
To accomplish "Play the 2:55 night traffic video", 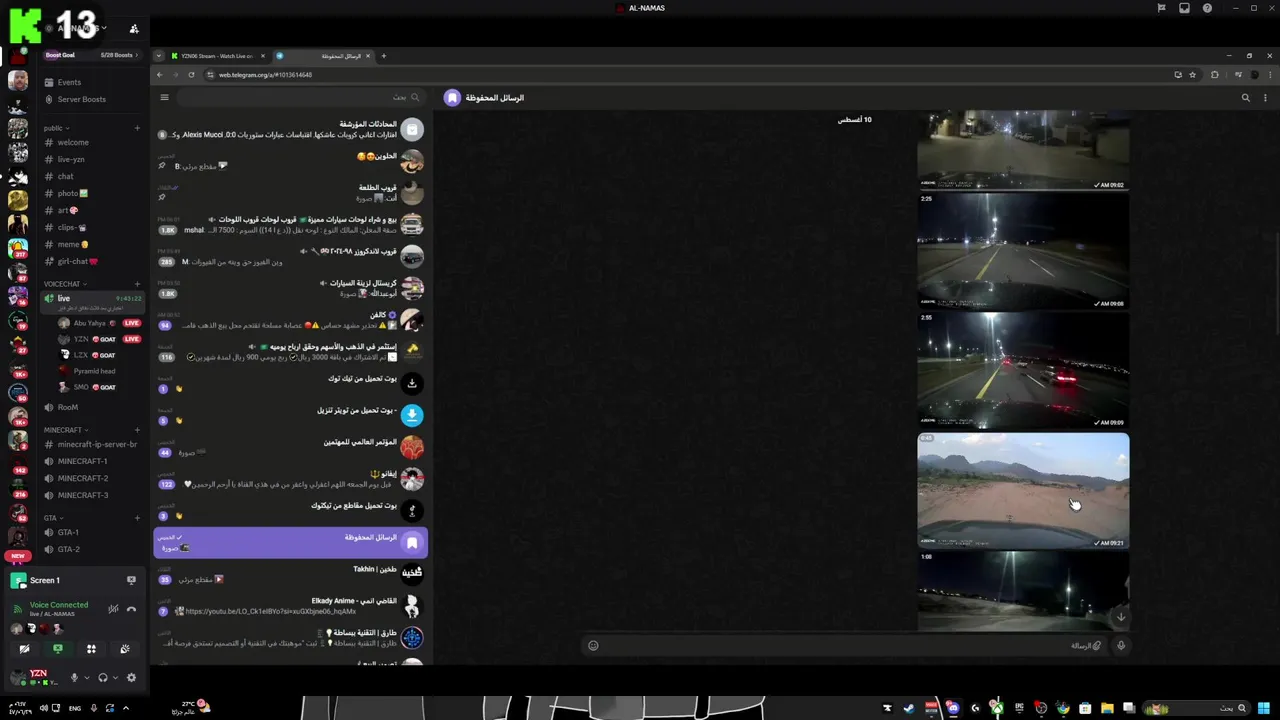I will (x=1023, y=371).
